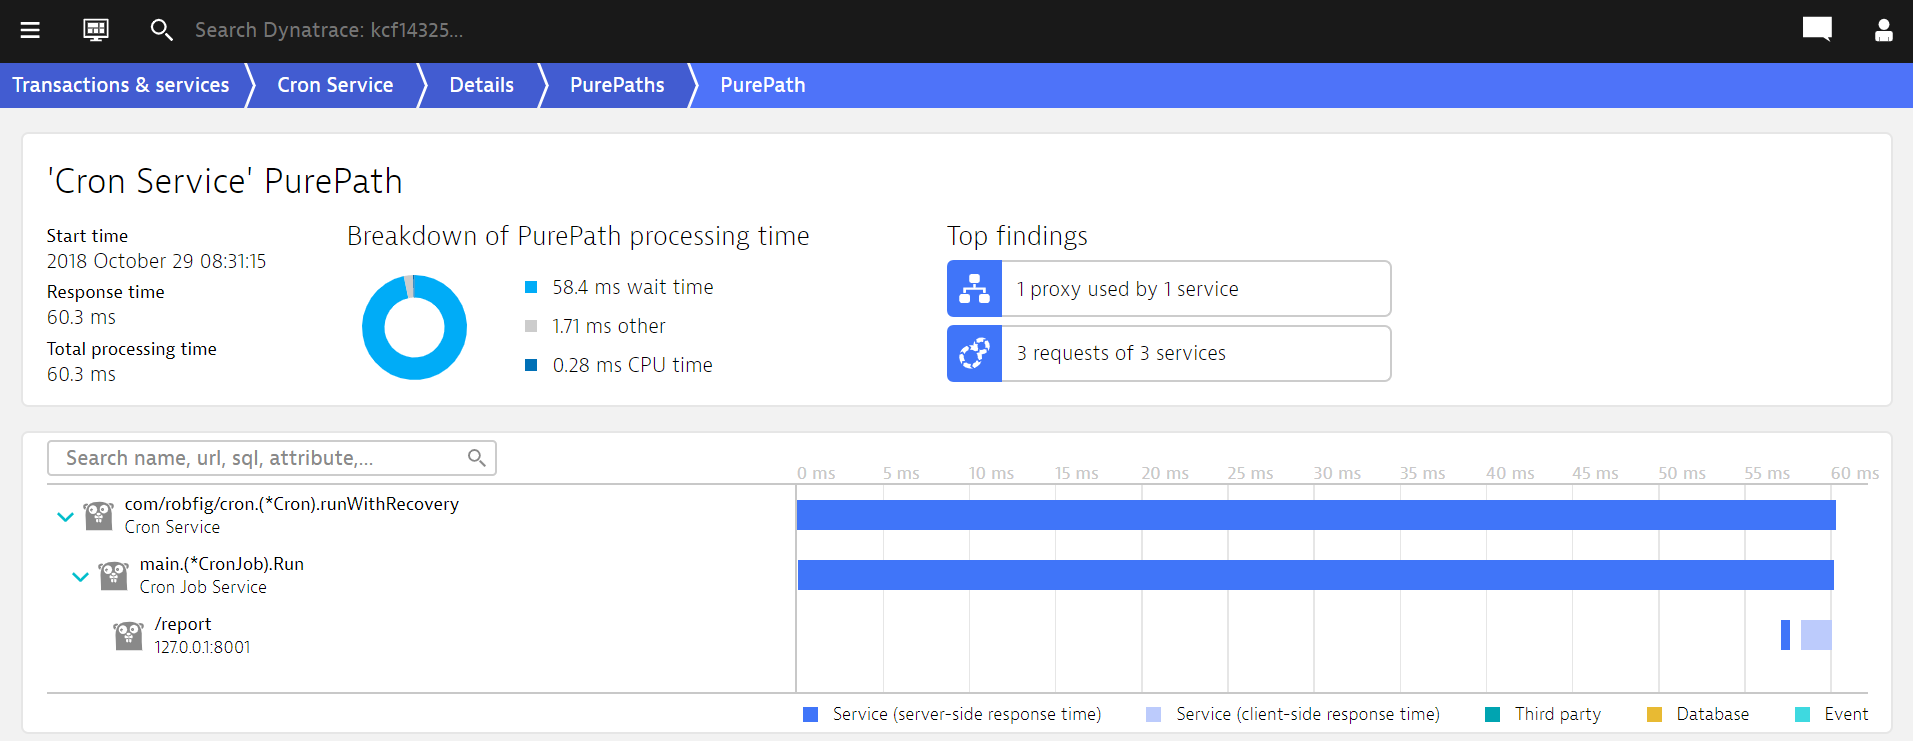Click the Cron Service label under runWithRecovery
Viewport: 1913px width, 741px height.
[172, 527]
